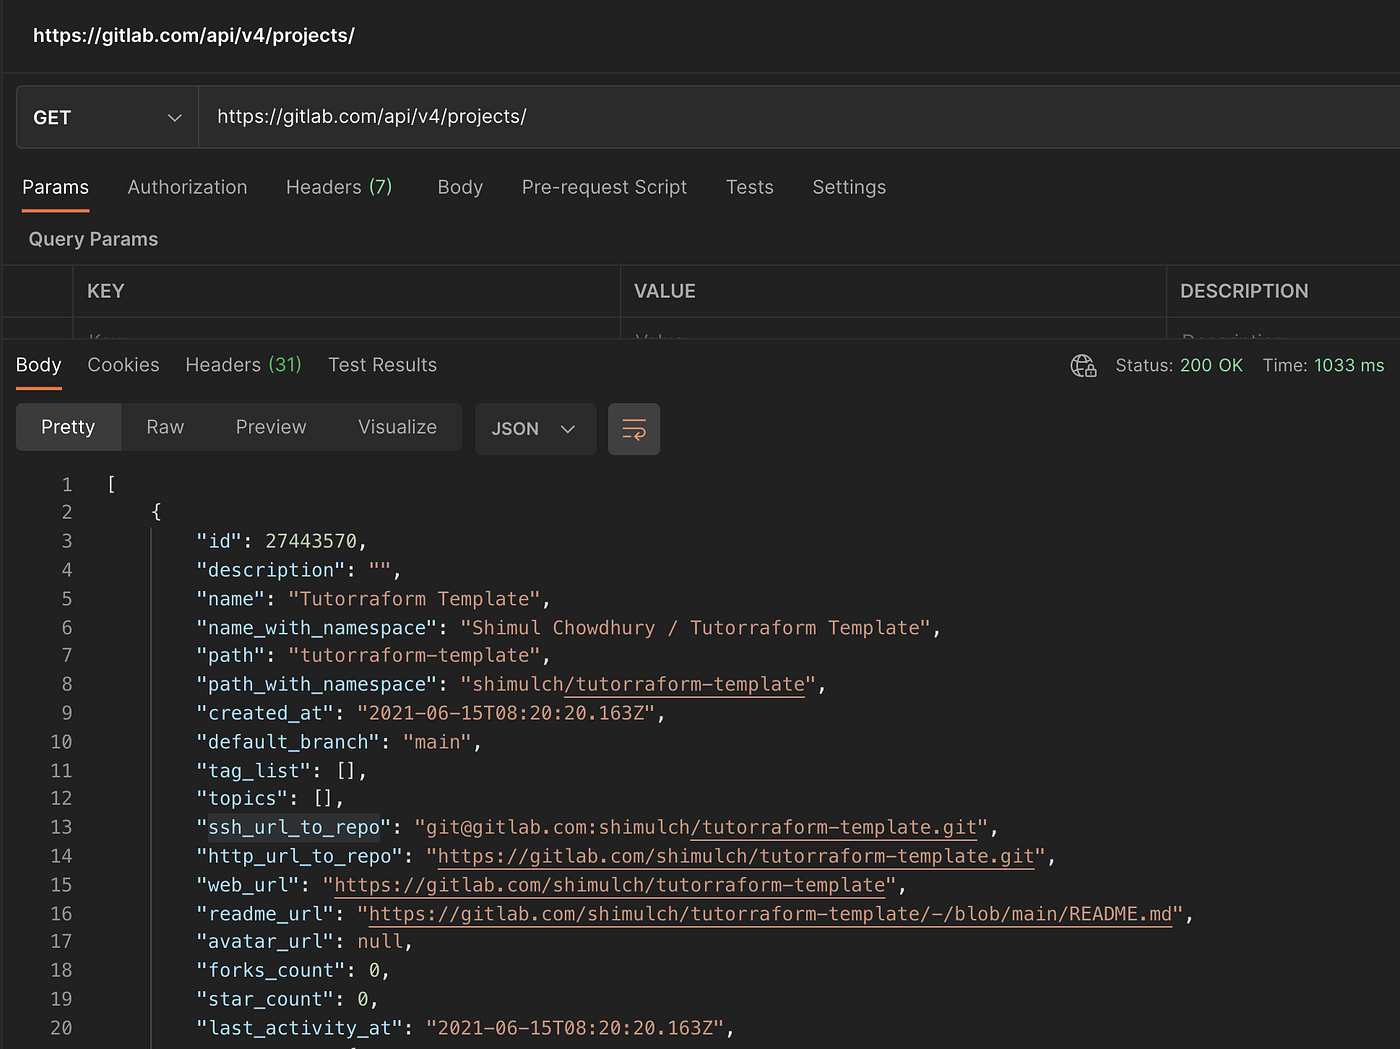This screenshot has width=1400, height=1049.
Task: Open the Cookies tab in the response
Action: coord(123,365)
